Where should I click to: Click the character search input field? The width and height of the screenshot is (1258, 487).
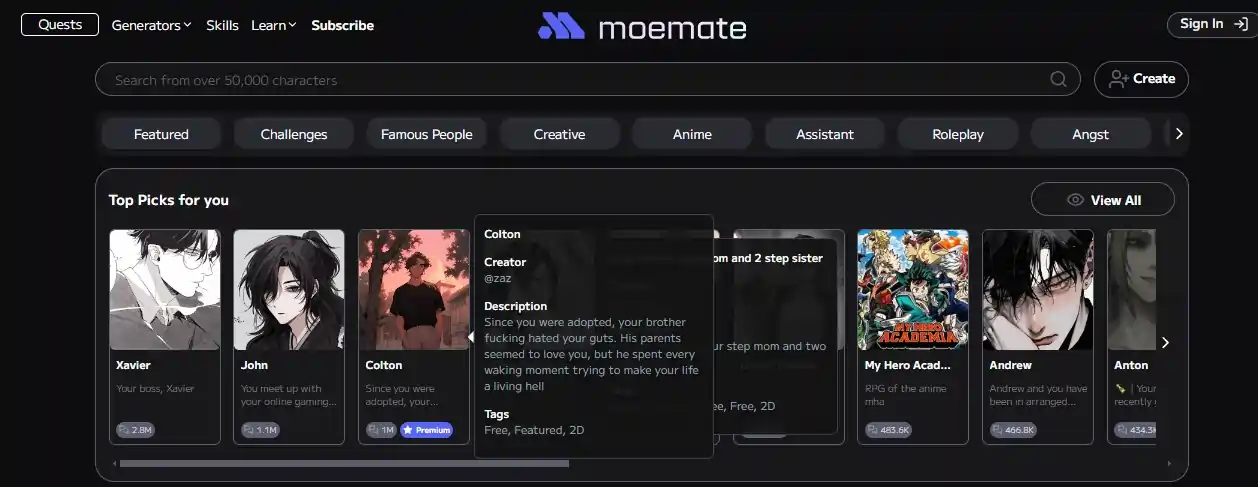coord(588,80)
